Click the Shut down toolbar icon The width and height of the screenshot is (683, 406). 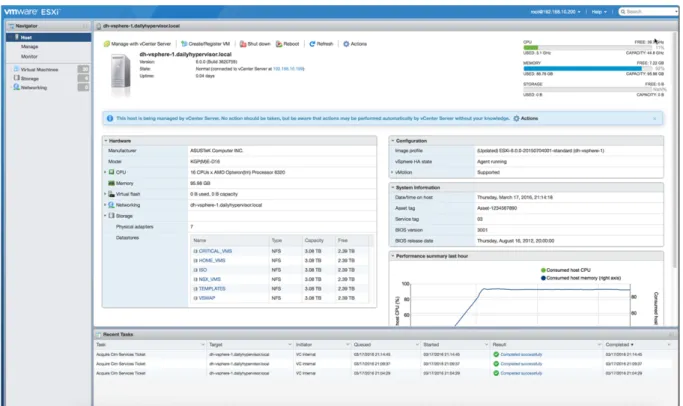243,44
